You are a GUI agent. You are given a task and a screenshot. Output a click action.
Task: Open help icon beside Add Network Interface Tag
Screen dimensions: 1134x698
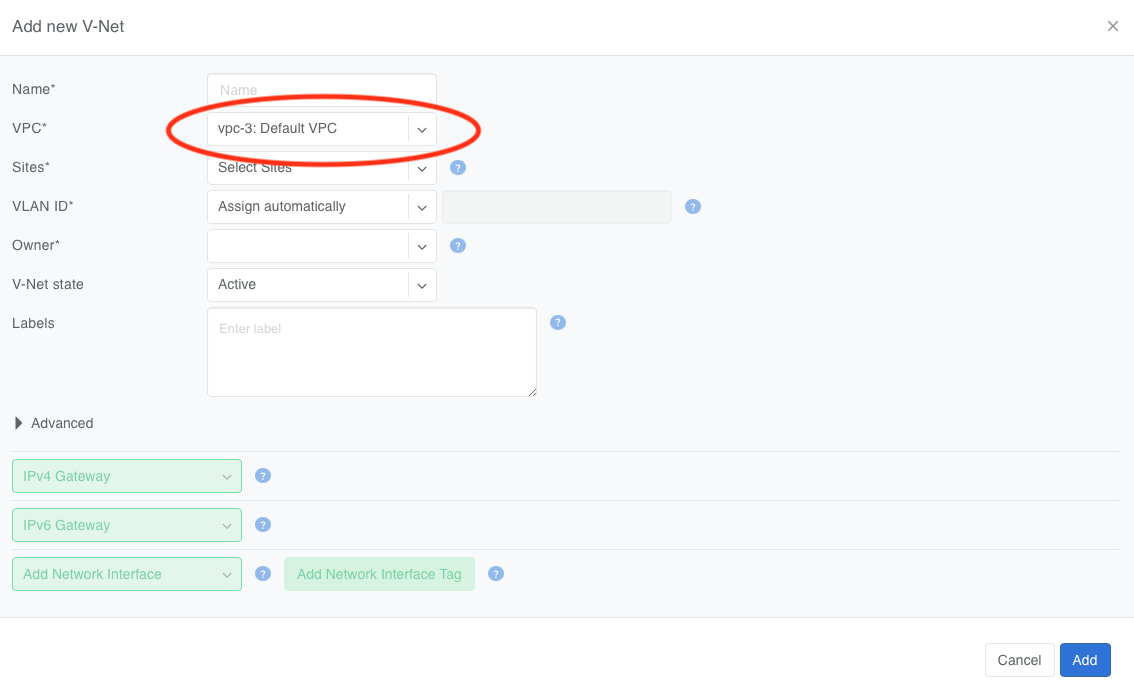[x=496, y=574]
